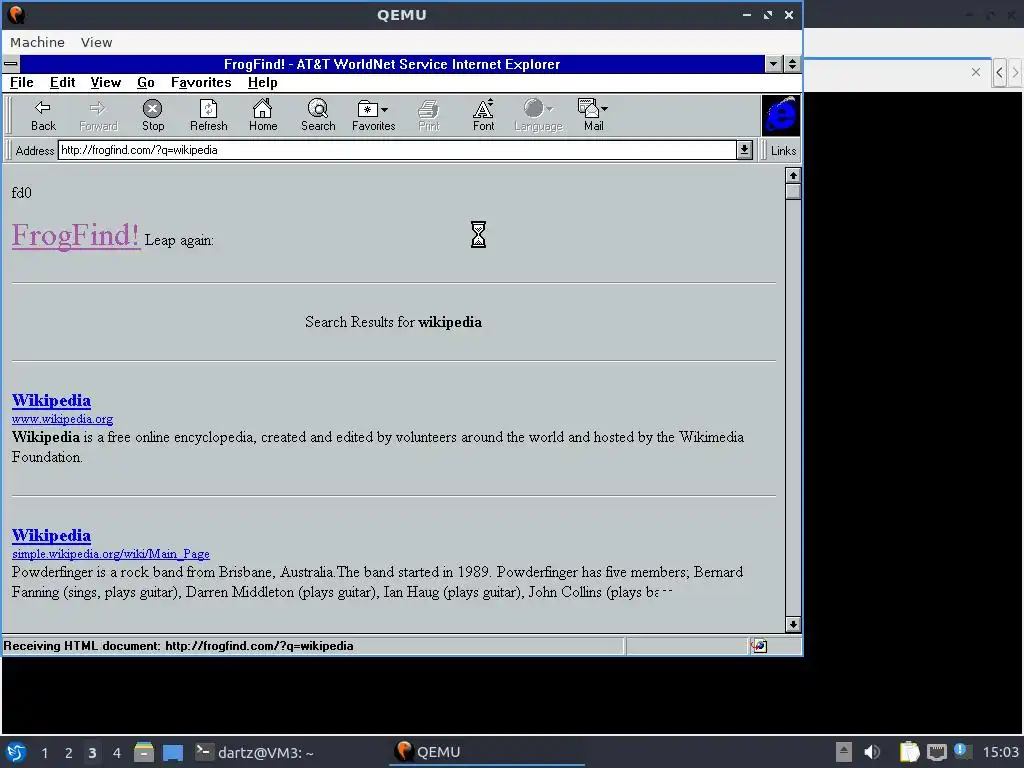1024x768 pixels.
Task: Open the window control menu box
Action: [x=11, y=64]
